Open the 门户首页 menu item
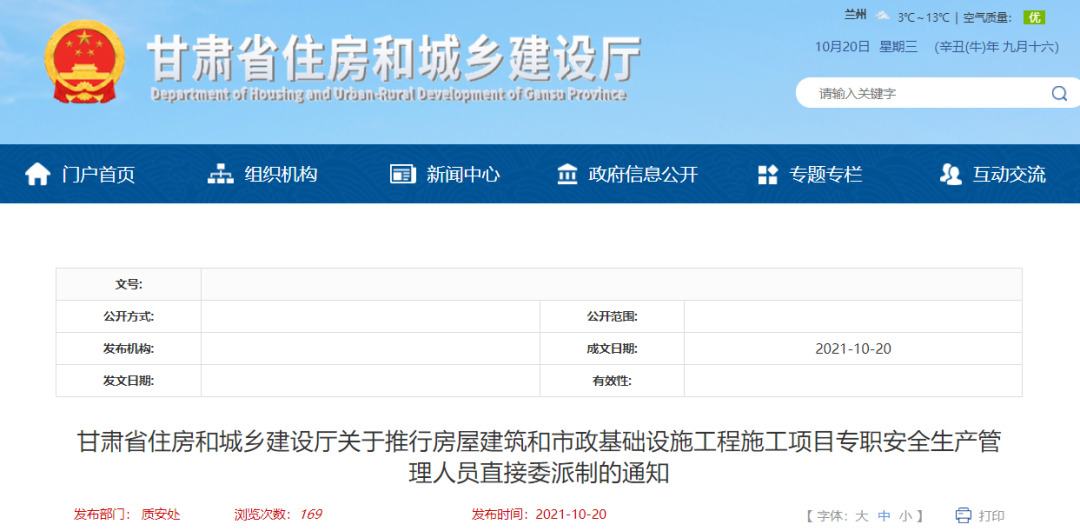Image resolution: width=1080 pixels, height=531 pixels. (x=98, y=174)
